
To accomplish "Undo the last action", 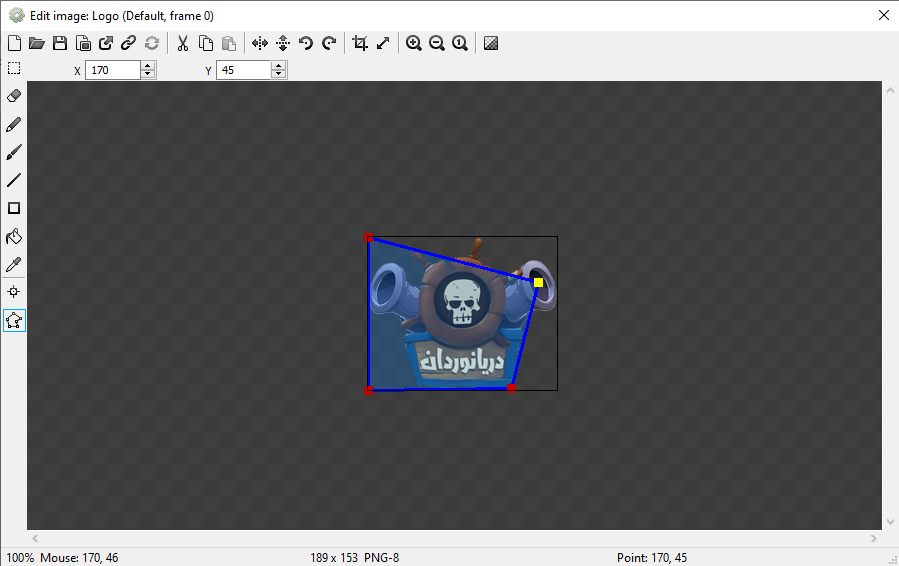I will [x=306, y=43].
